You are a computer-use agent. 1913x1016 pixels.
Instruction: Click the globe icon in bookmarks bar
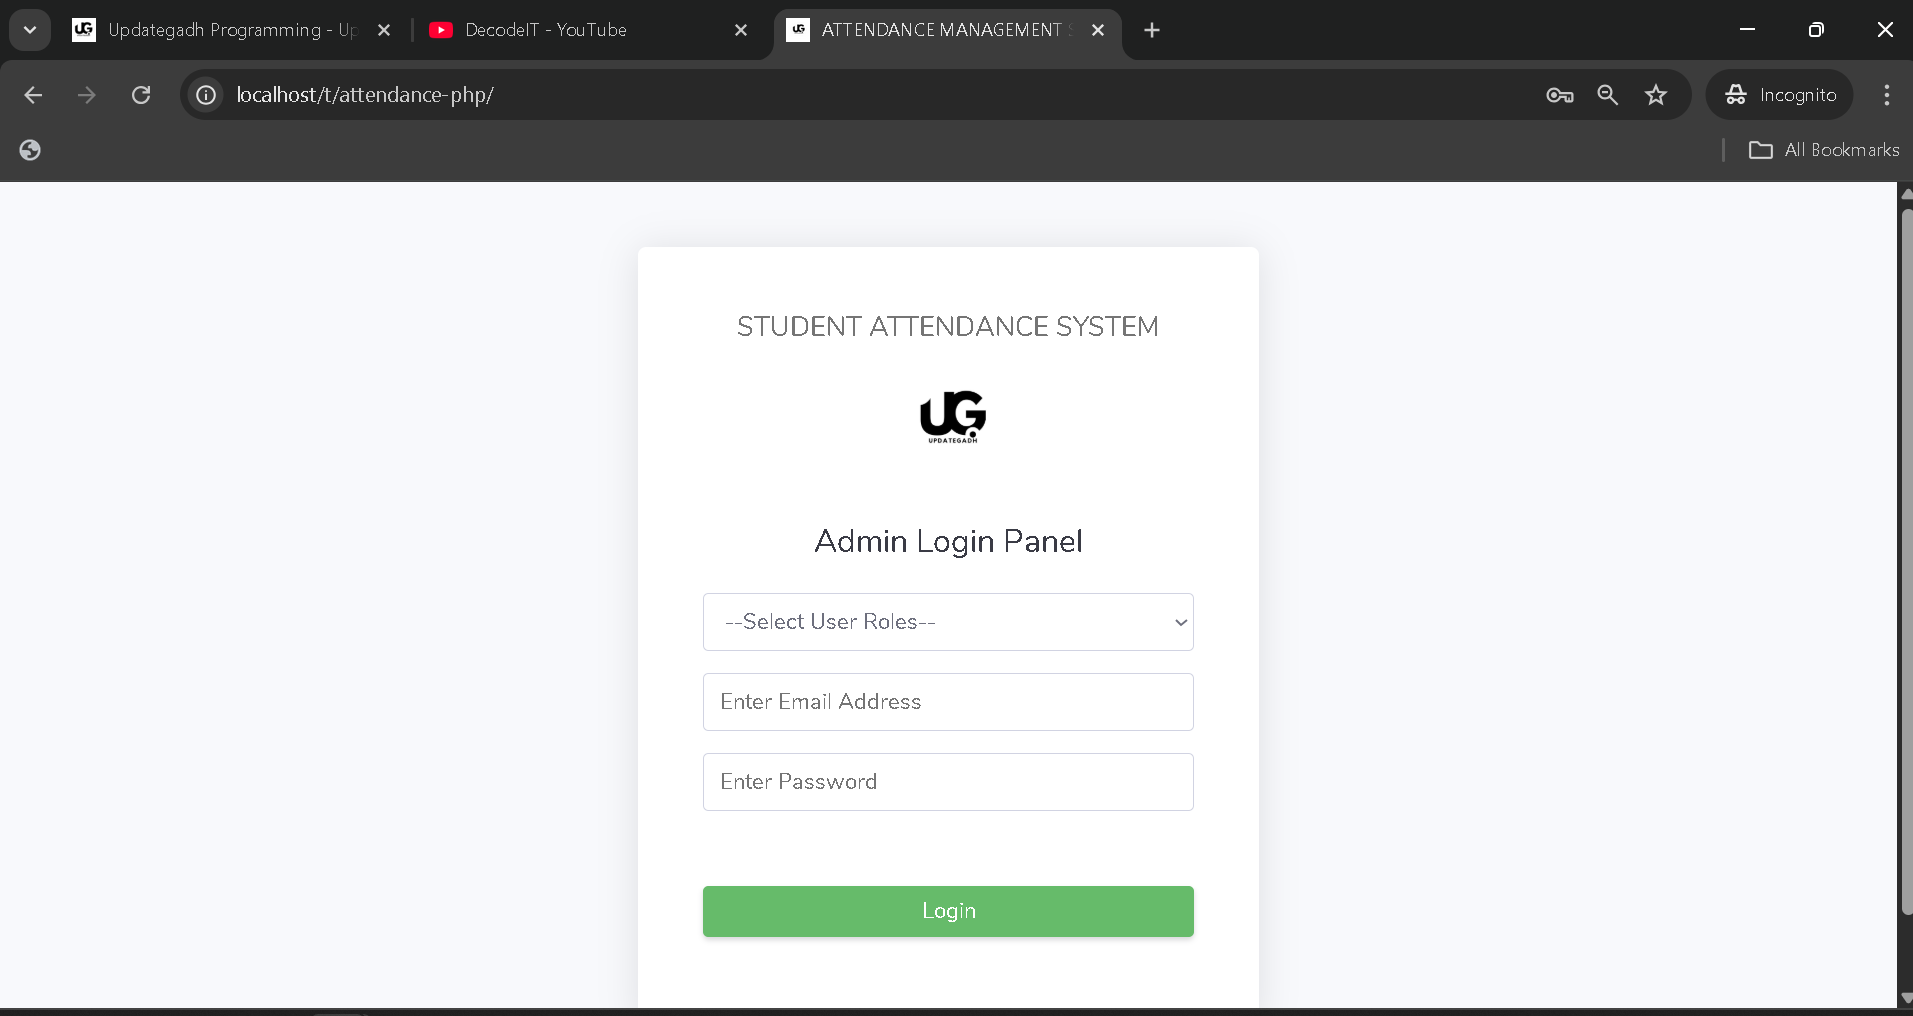(30, 150)
